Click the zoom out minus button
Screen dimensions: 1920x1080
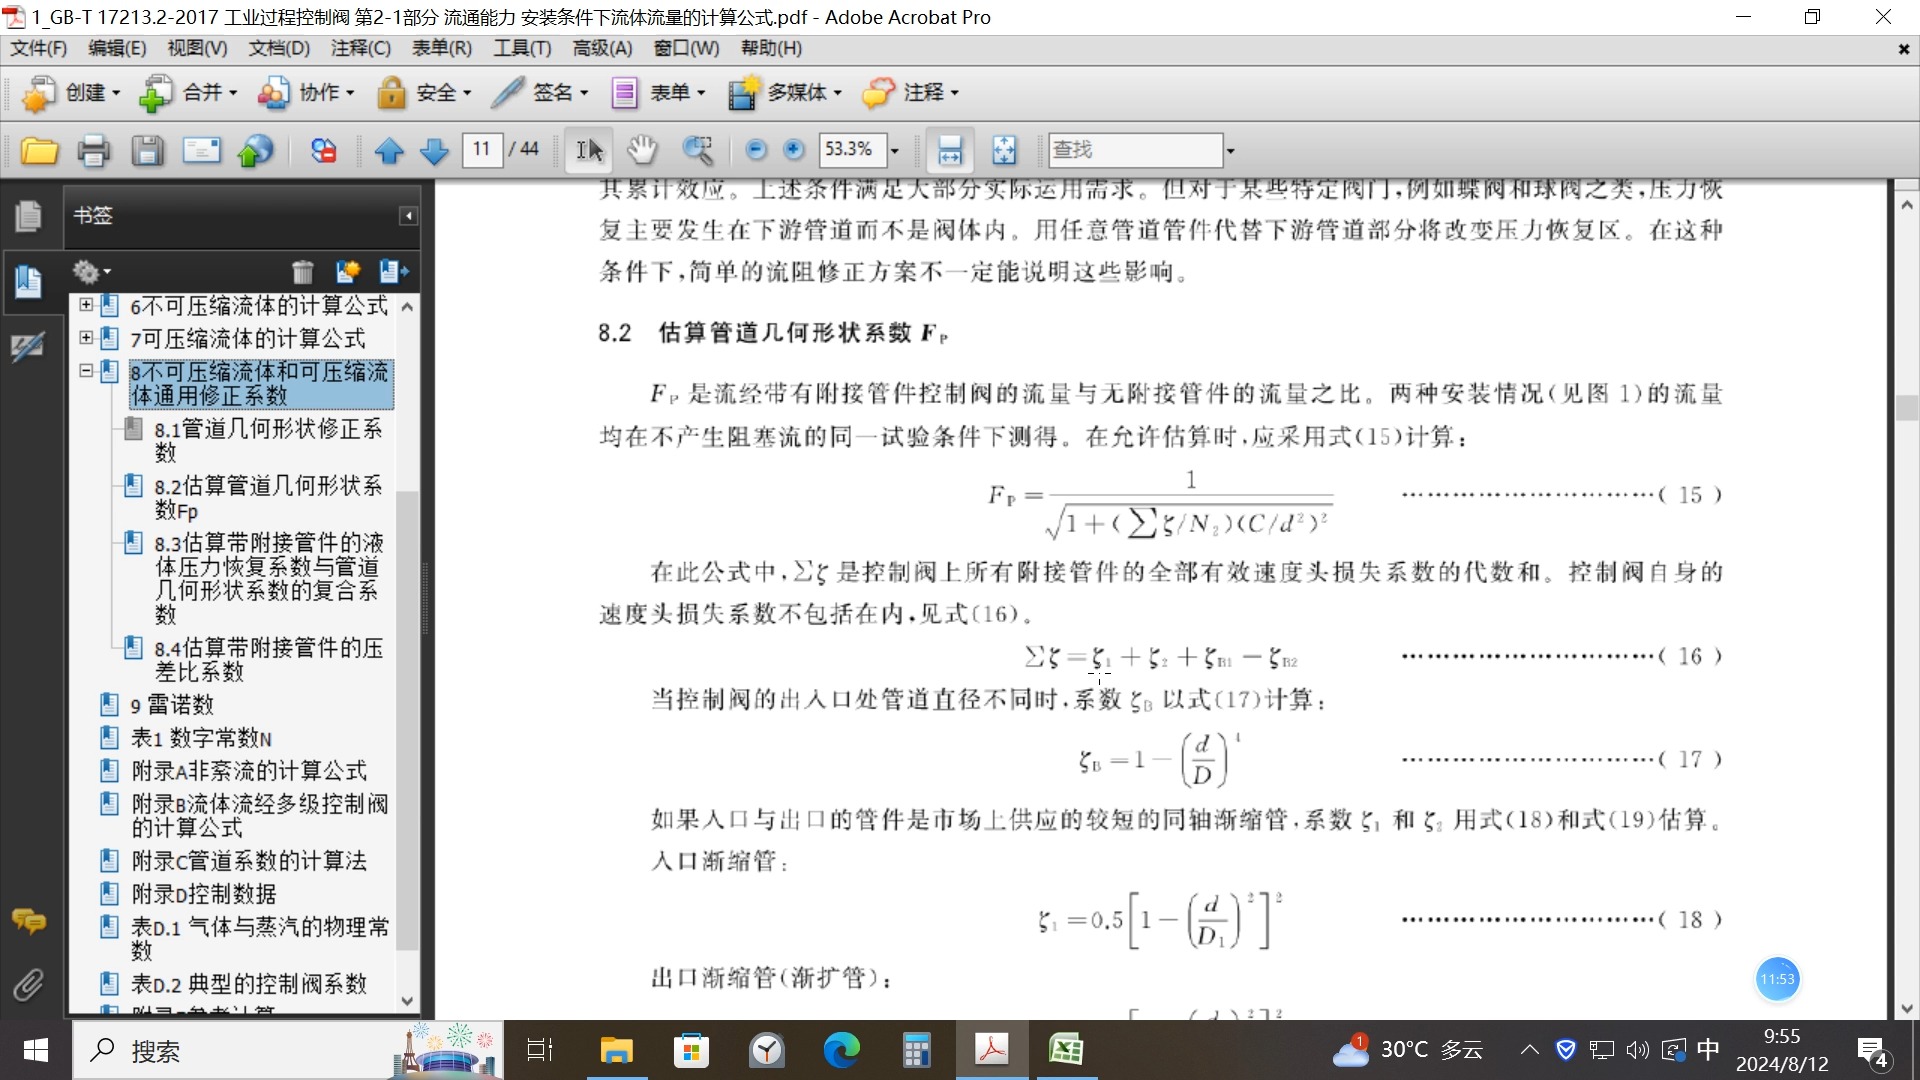click(x=756, y=150)
